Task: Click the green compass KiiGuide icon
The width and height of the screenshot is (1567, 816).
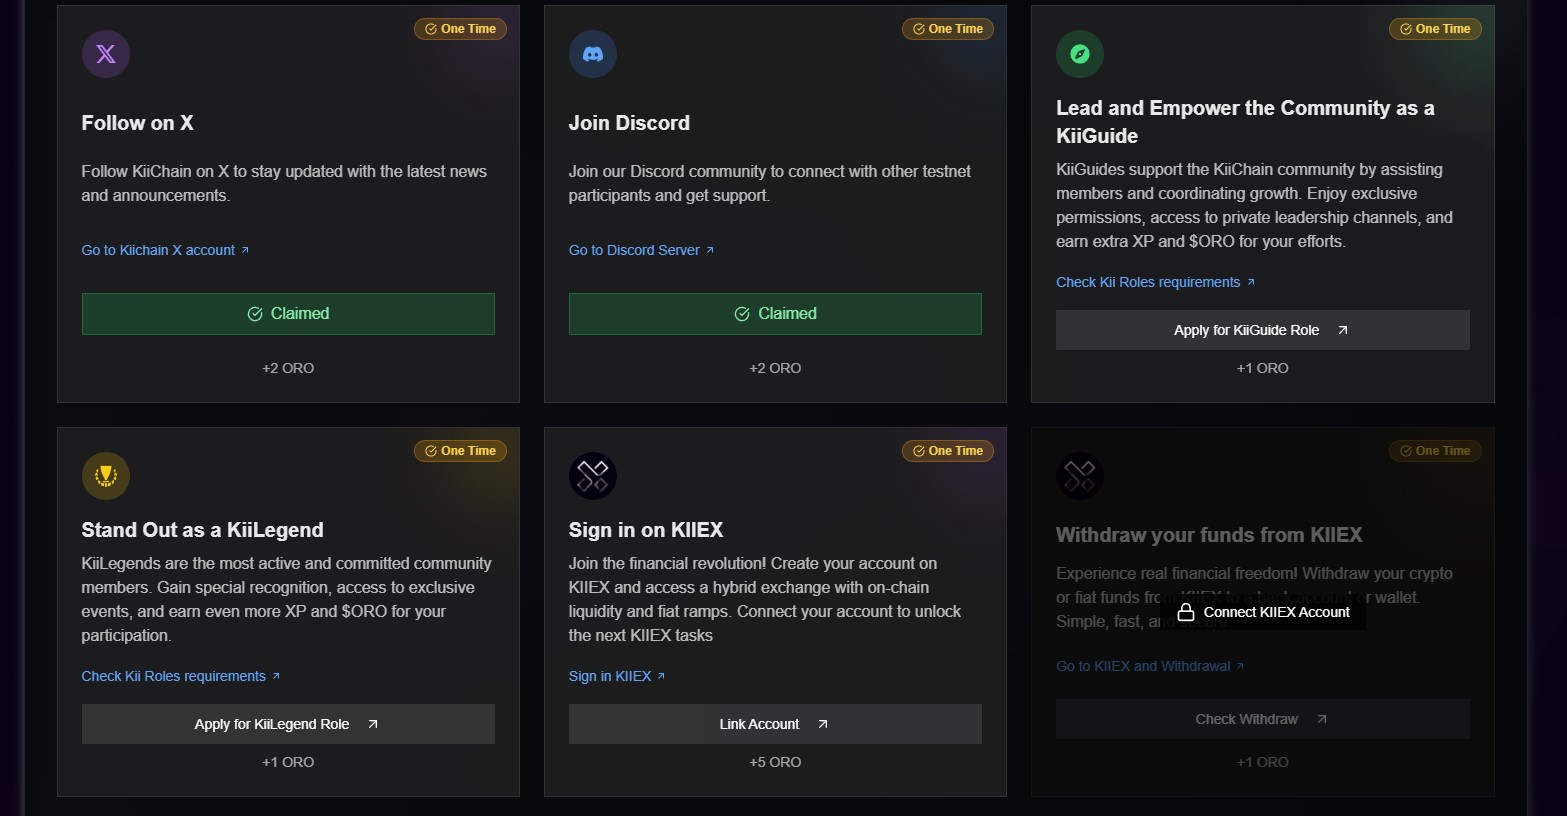Action: pyautogui.click(x=1080, y=54)
